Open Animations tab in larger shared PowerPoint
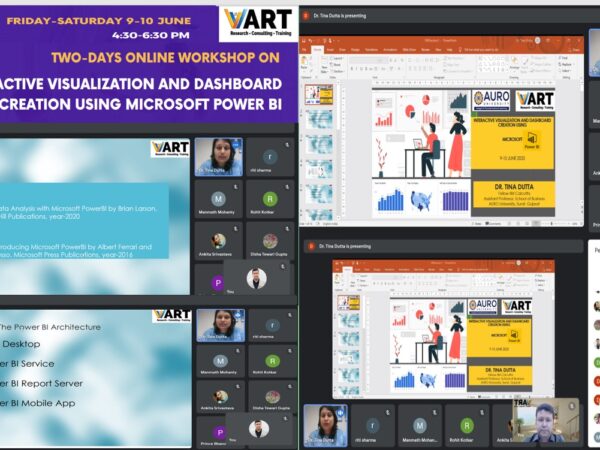600x450 pixels. tap(390, 50)
